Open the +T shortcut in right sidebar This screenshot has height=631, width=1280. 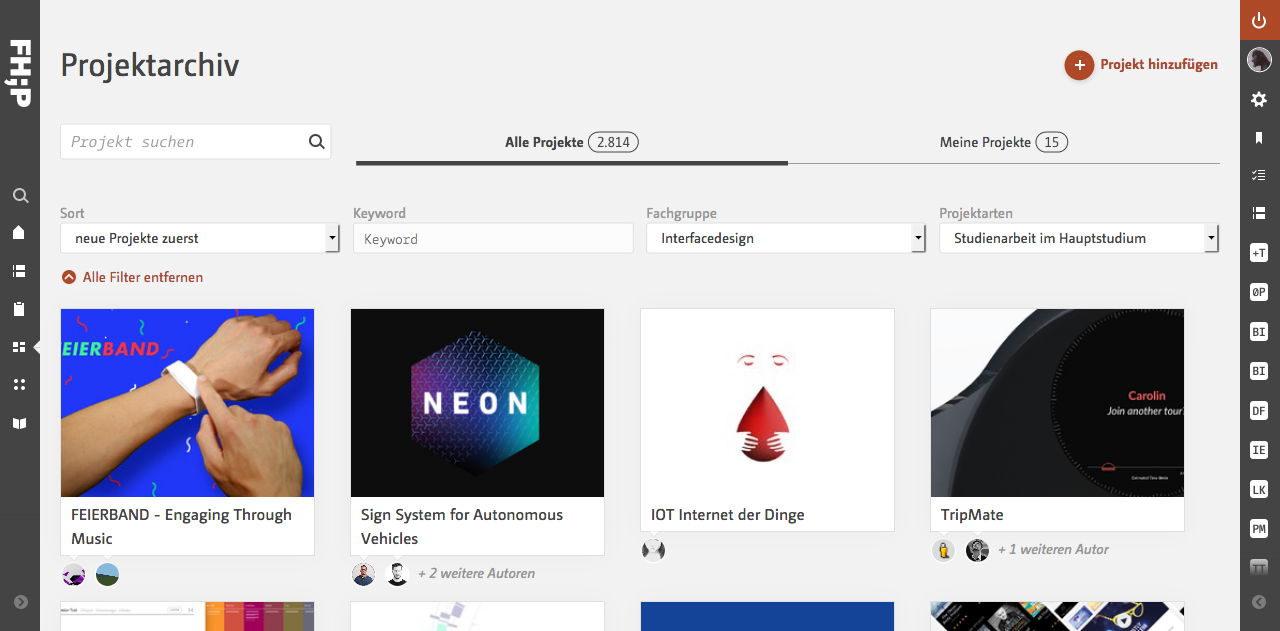point(1260,253)
